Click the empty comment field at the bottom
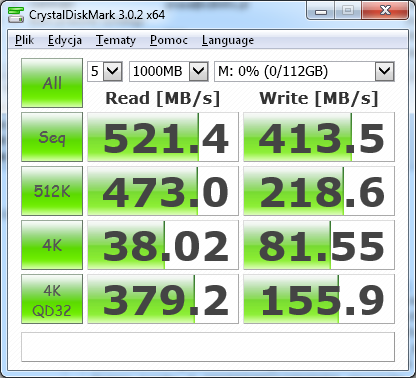Screen dimensions: 416x378 [x=208, y=347]
